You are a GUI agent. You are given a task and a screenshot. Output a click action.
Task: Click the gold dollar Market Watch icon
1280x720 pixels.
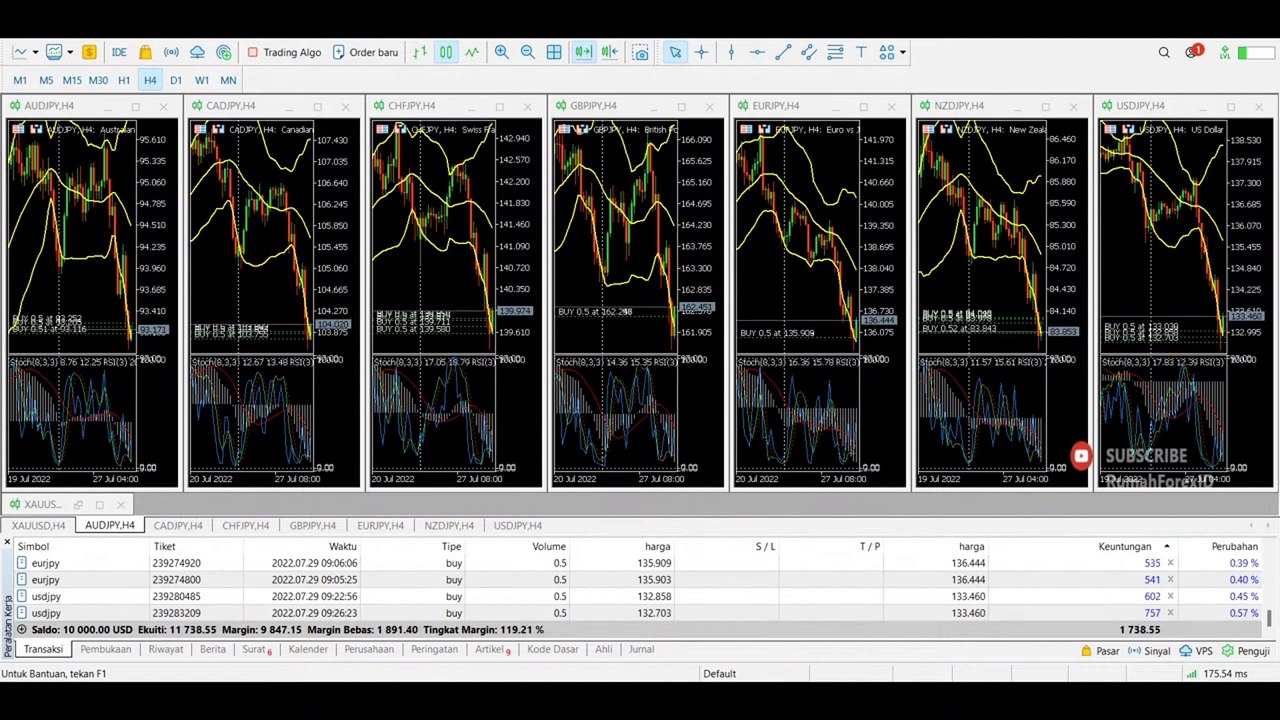pos(89,52)
